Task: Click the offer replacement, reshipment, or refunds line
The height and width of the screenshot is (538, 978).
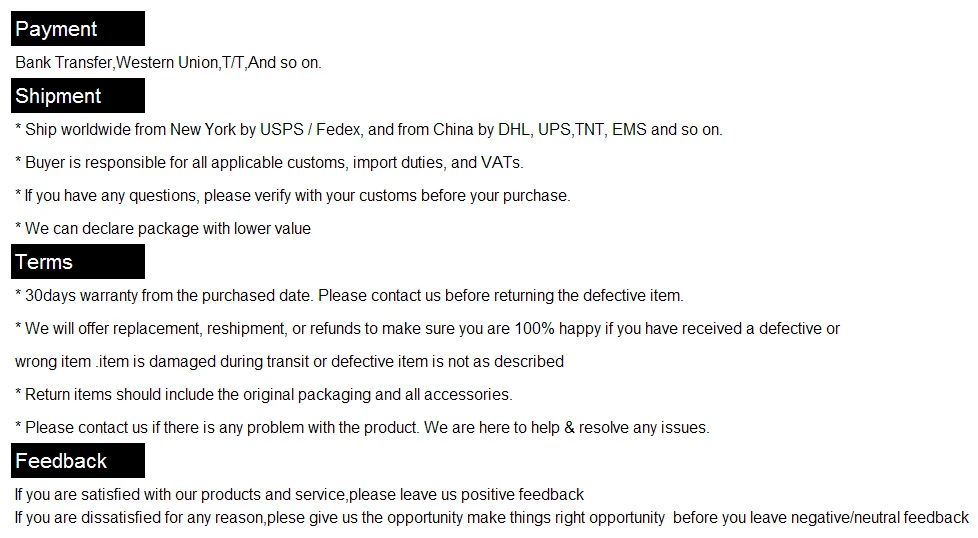Action: pyautogui.click(x=427, y=329)
